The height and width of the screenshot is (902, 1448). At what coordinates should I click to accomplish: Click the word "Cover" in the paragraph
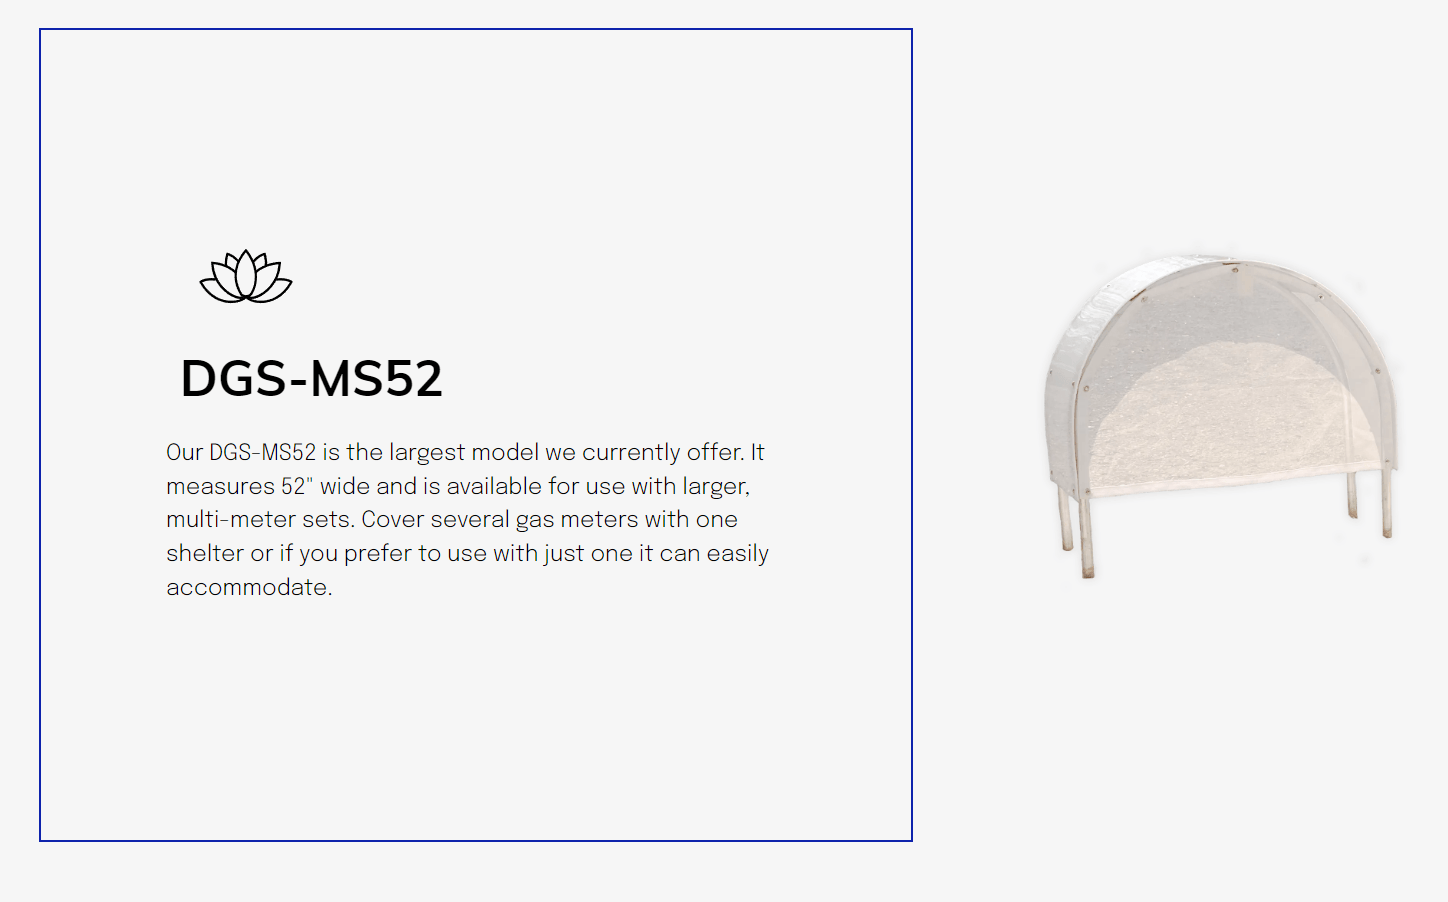point(392,520)
